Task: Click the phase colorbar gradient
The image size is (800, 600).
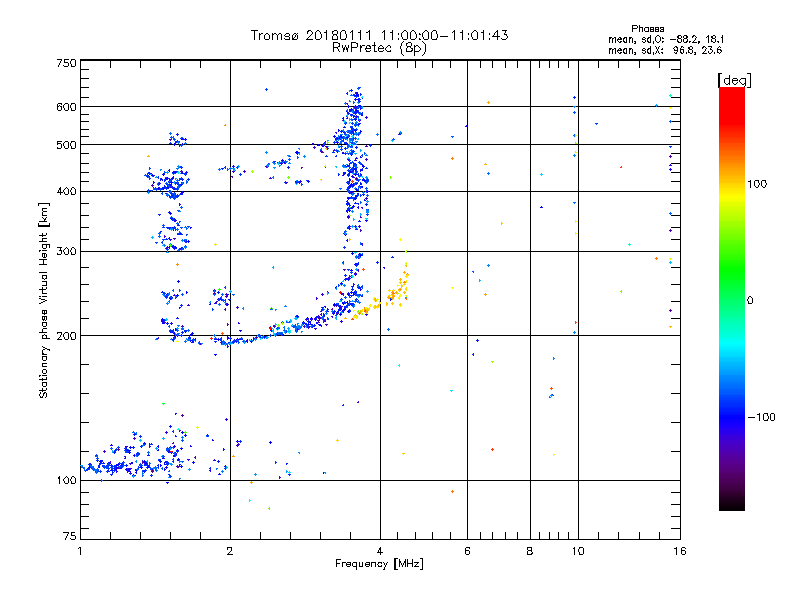Action: 732,299
